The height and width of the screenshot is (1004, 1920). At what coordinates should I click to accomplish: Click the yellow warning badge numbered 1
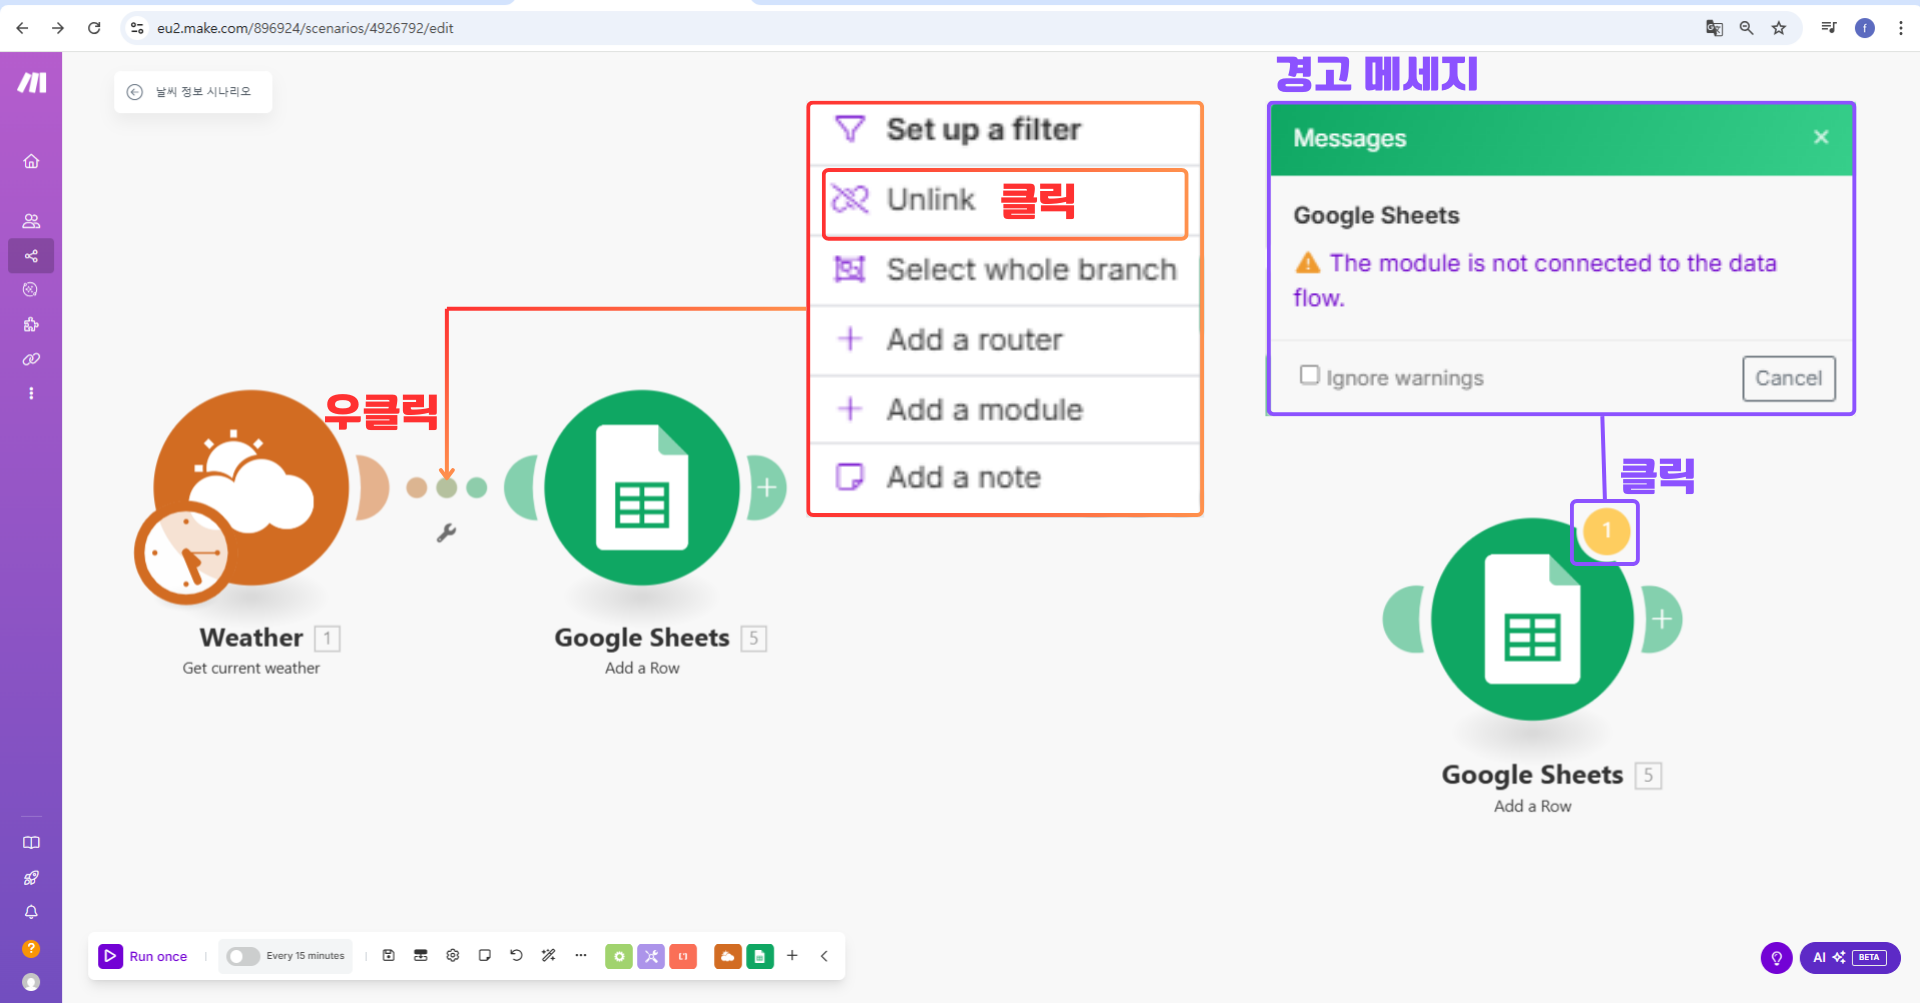(1606, 531)
